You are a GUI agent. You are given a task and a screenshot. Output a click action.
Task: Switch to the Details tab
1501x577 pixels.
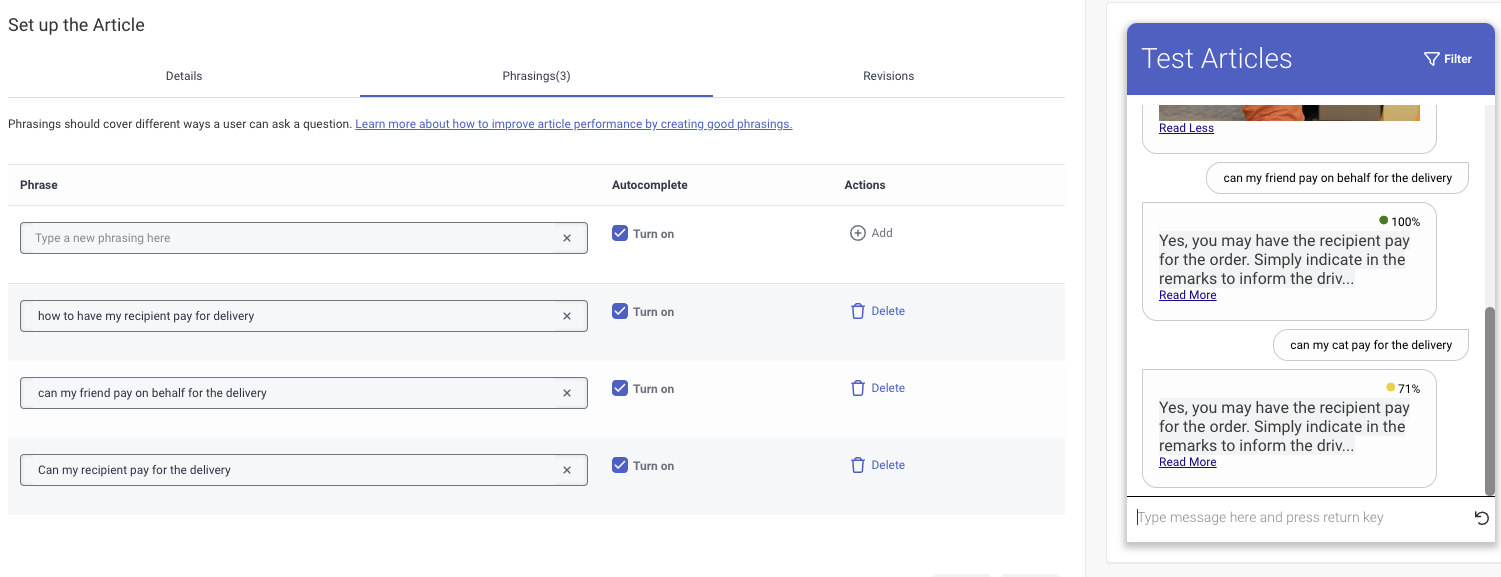point(184,76)
